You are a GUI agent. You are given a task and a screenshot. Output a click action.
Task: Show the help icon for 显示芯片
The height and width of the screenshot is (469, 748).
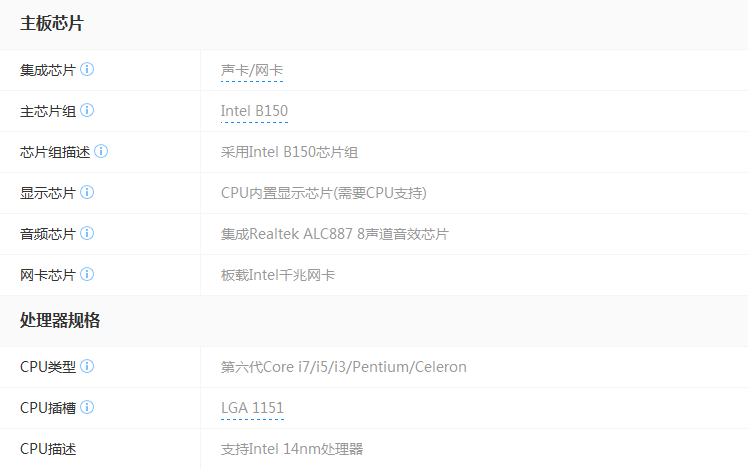87,193
